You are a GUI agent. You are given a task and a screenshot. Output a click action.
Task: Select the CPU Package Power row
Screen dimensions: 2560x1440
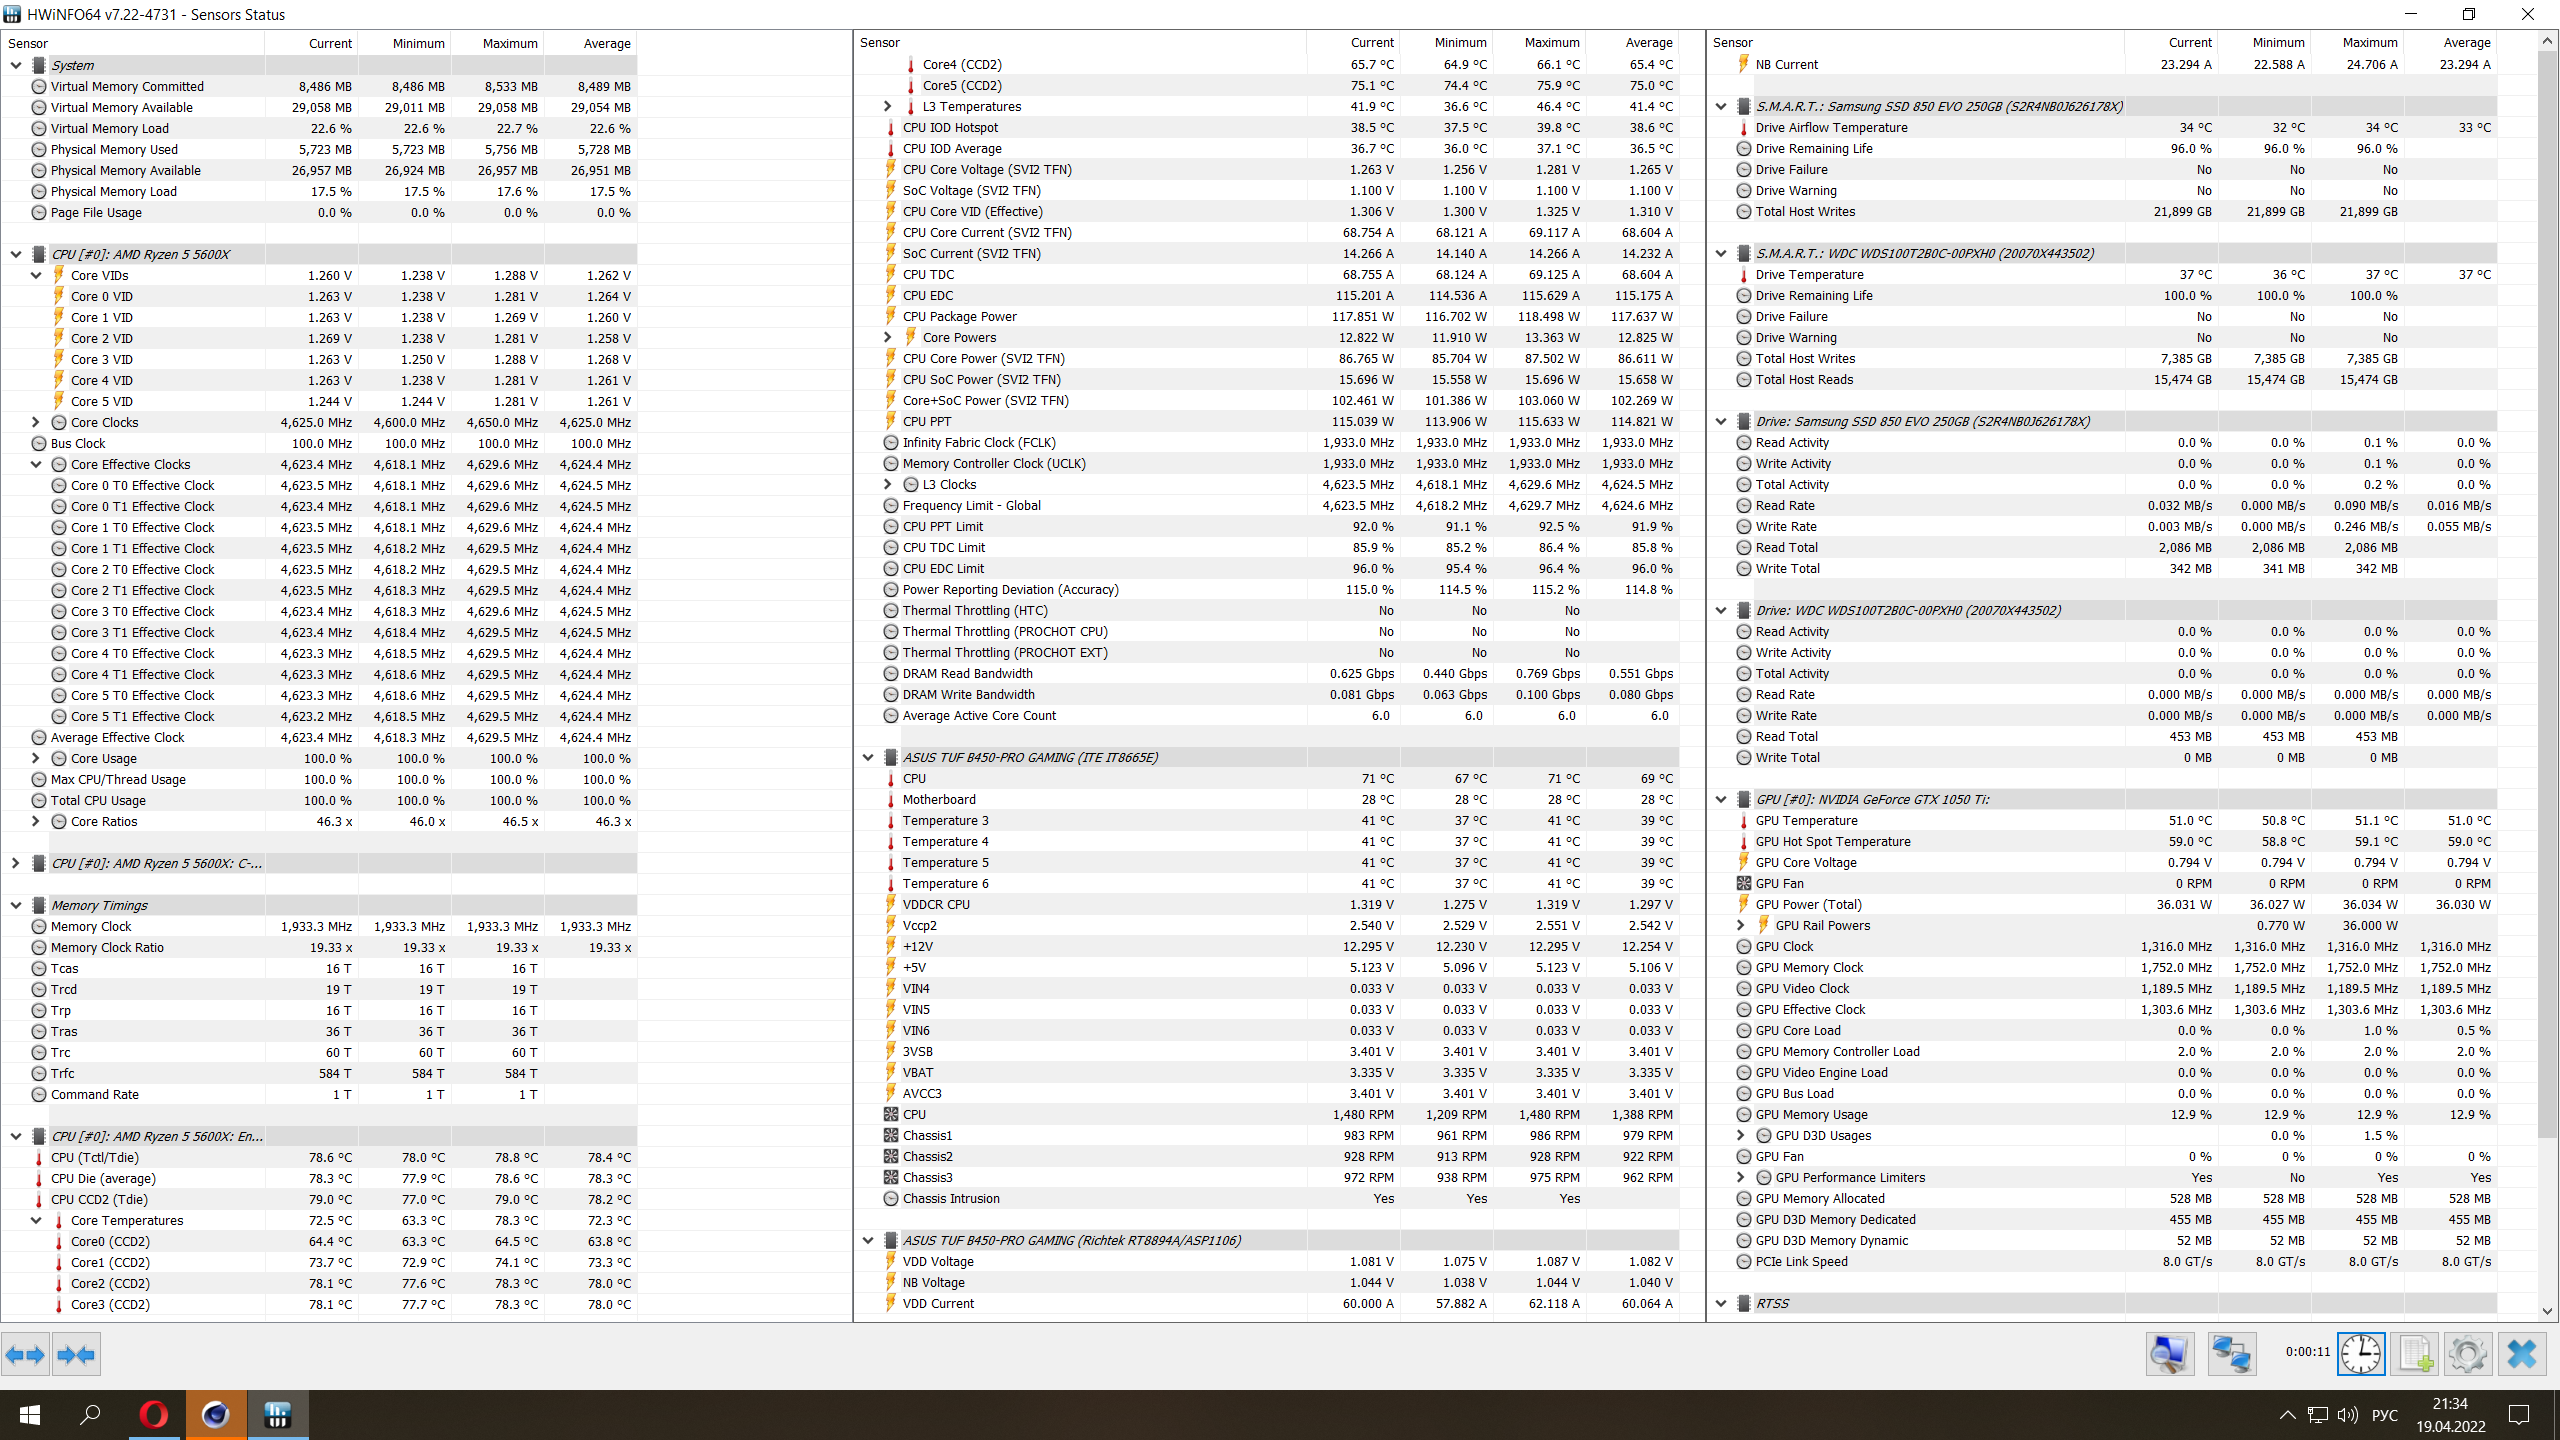(x=959, y=316)
